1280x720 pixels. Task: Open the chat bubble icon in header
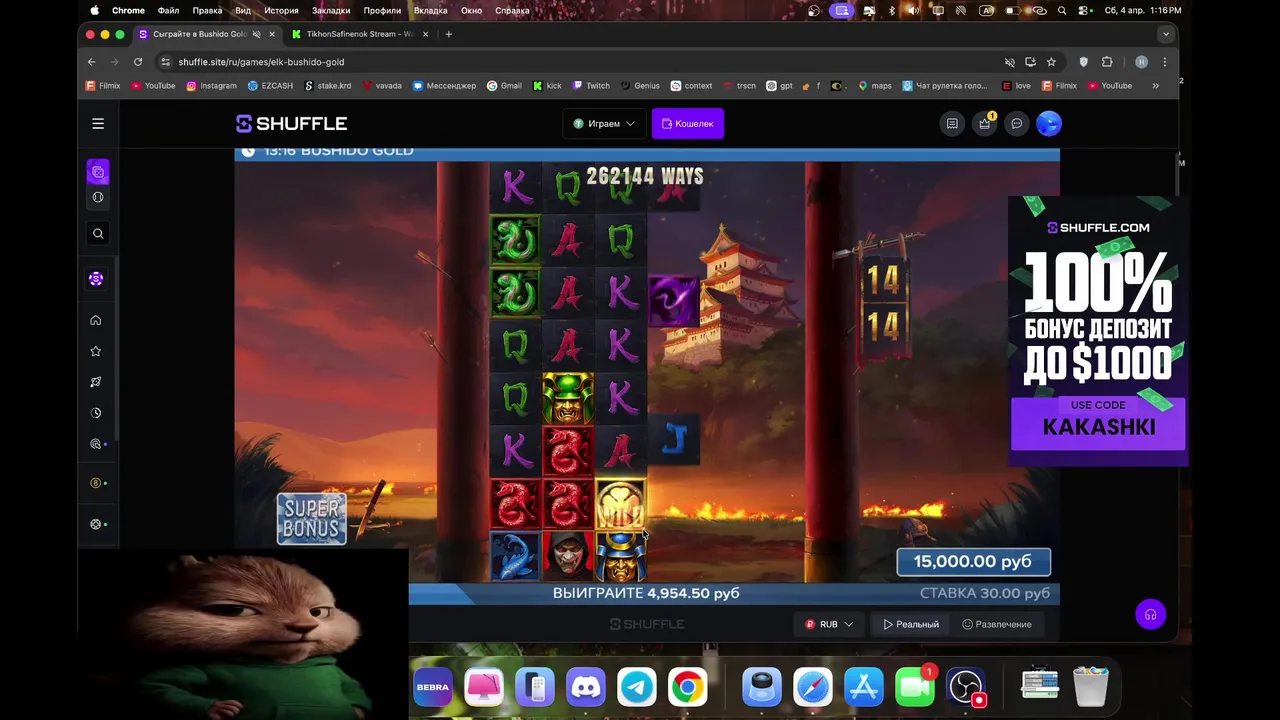pyautogui.click(x=1017, y=124)
